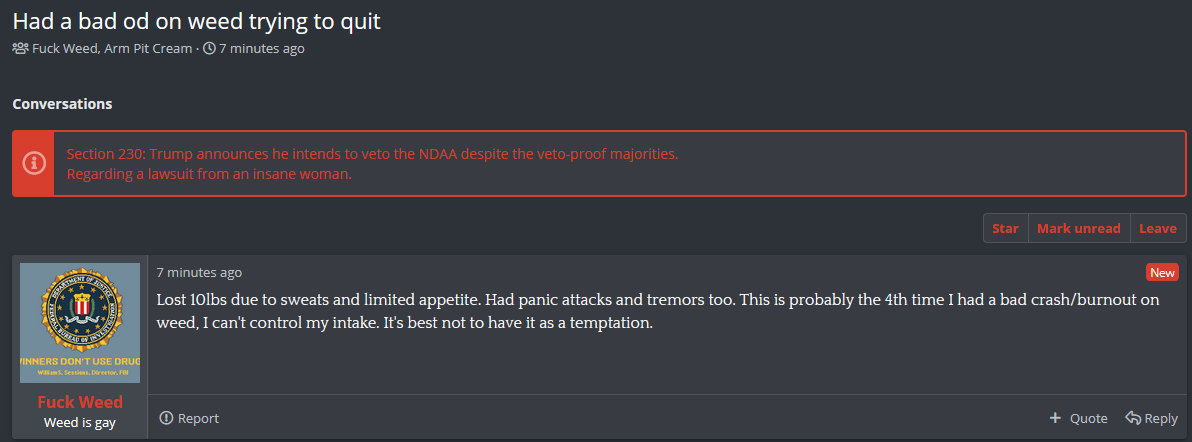
Task: Star this conversation
Action: [x=1005, y=228]
